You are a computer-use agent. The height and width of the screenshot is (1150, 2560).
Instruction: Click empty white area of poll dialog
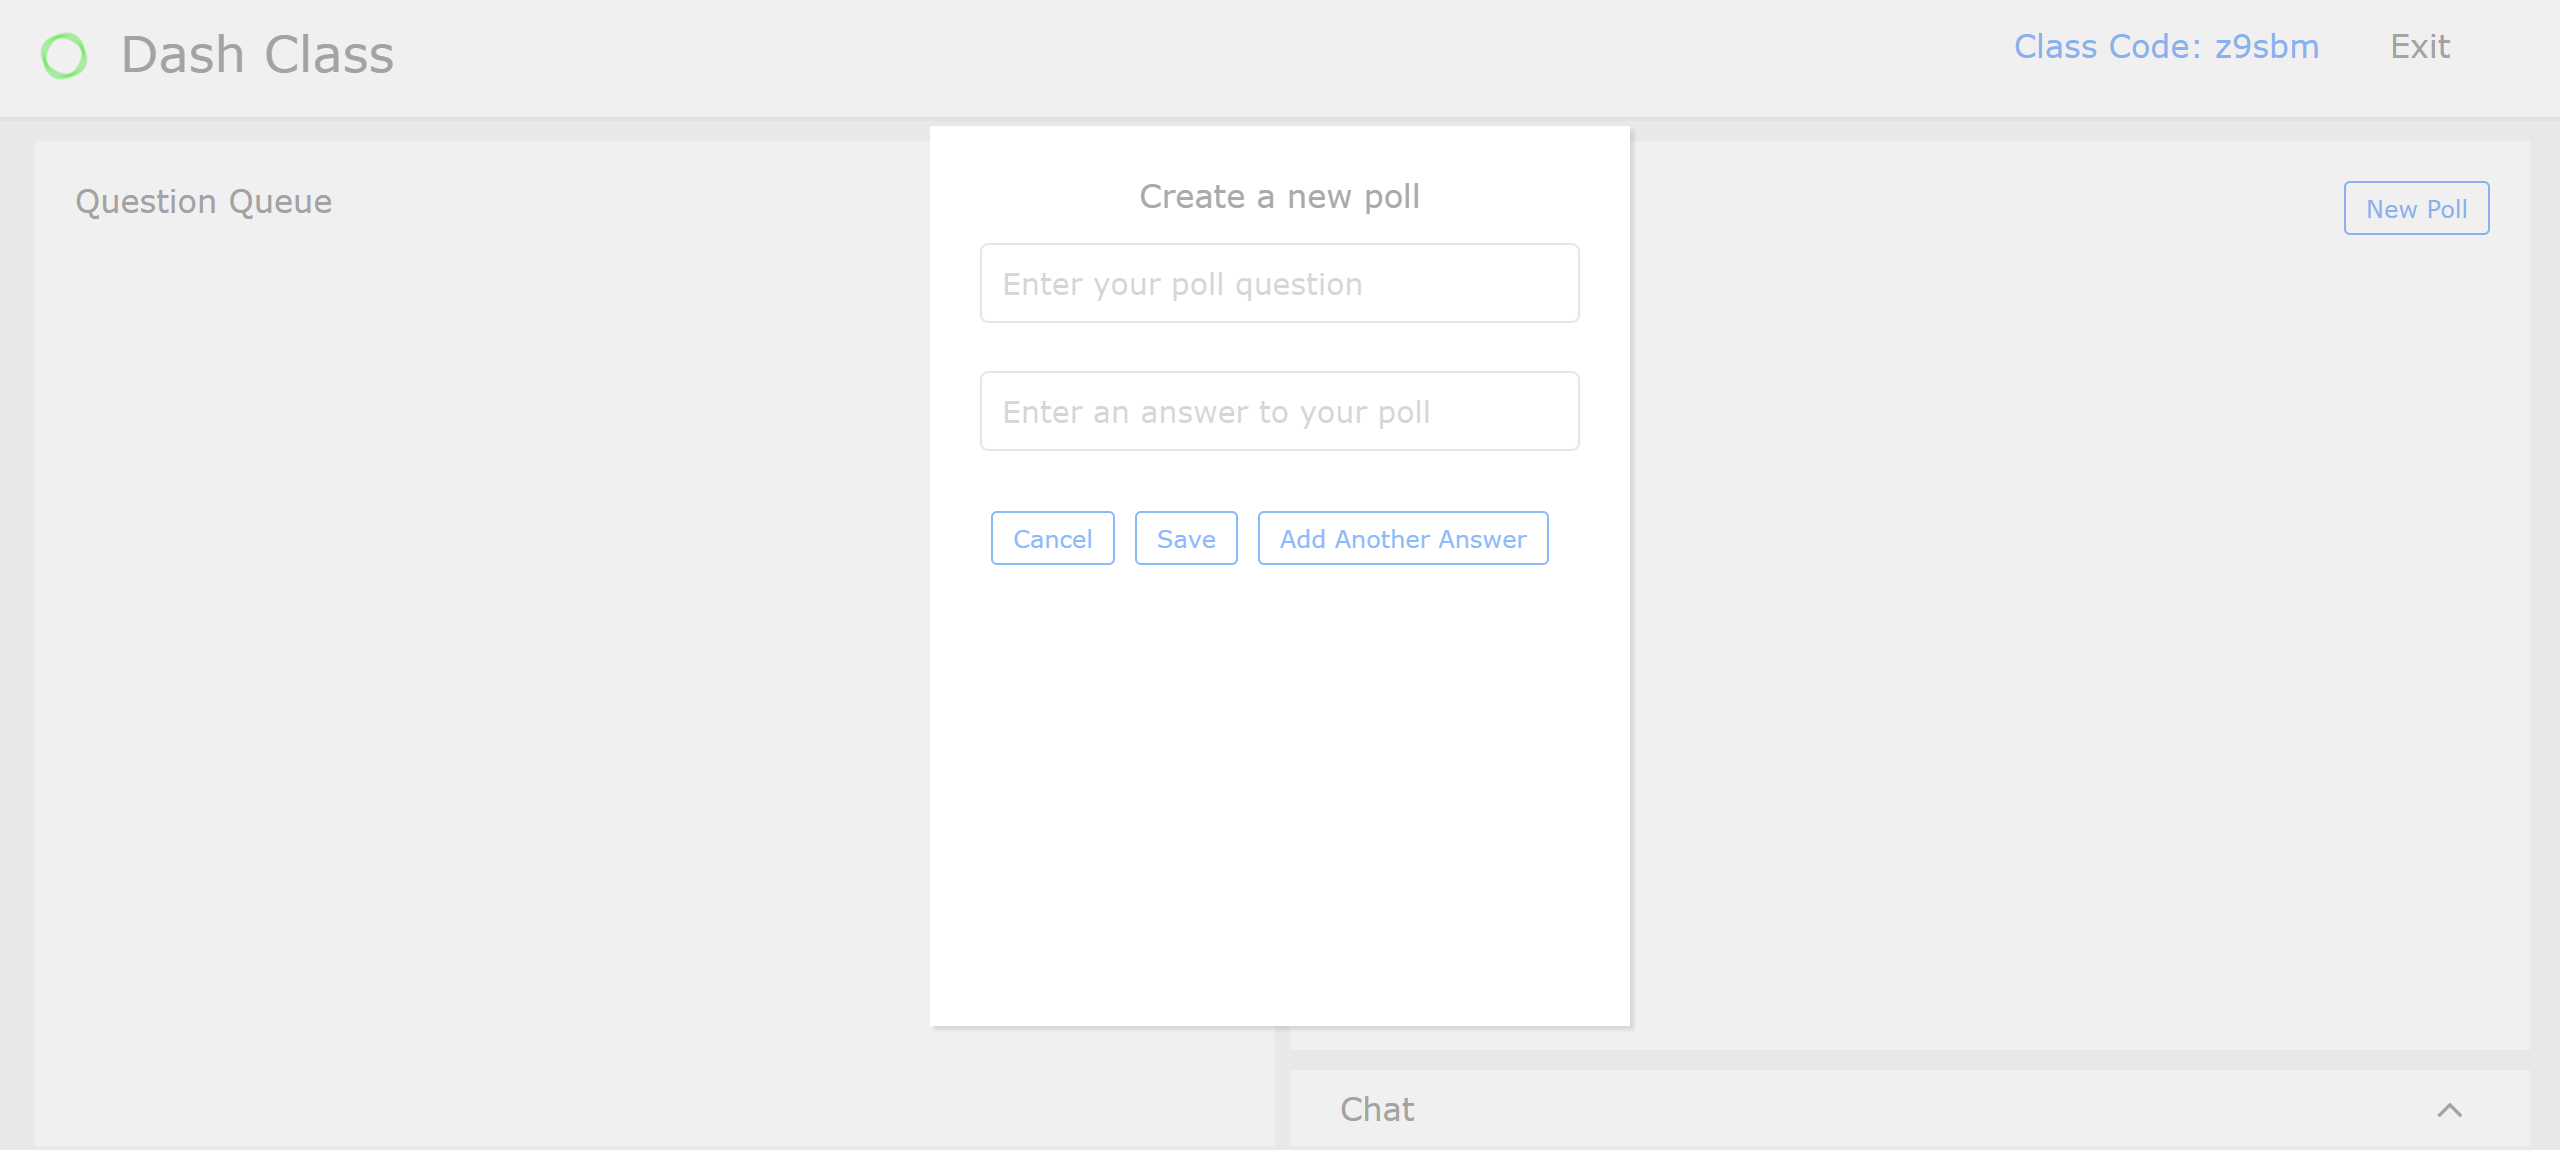point(1279,800)
